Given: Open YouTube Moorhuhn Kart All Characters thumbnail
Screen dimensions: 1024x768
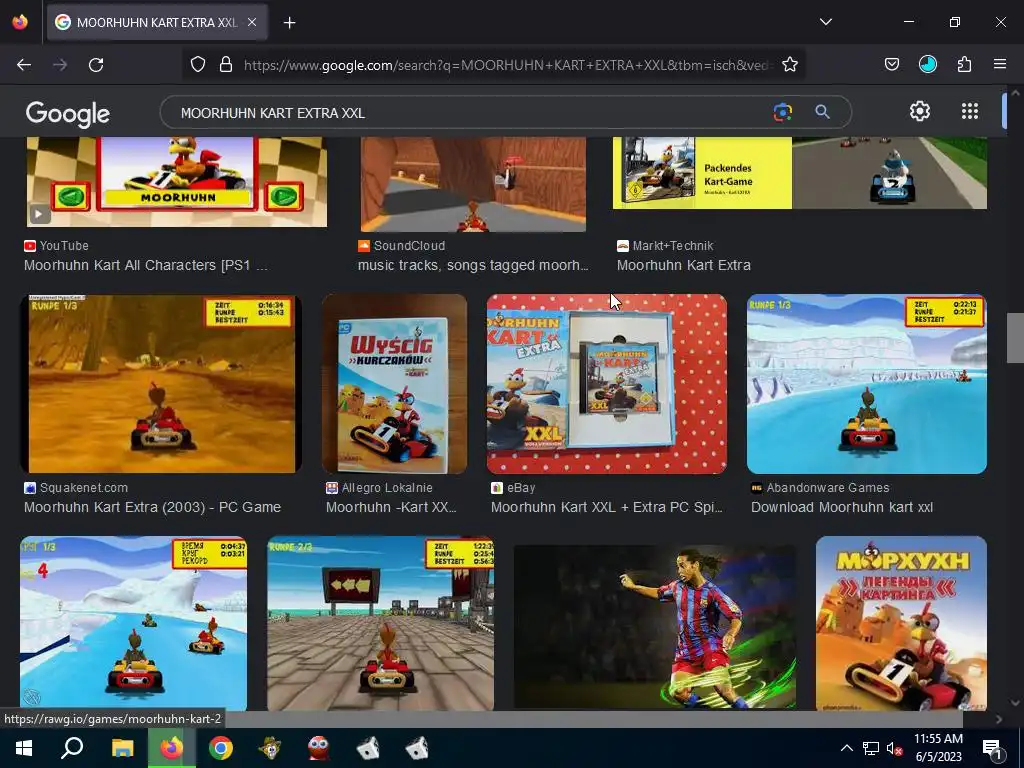Looking at the screenshot, I should [x=176, y=182].
